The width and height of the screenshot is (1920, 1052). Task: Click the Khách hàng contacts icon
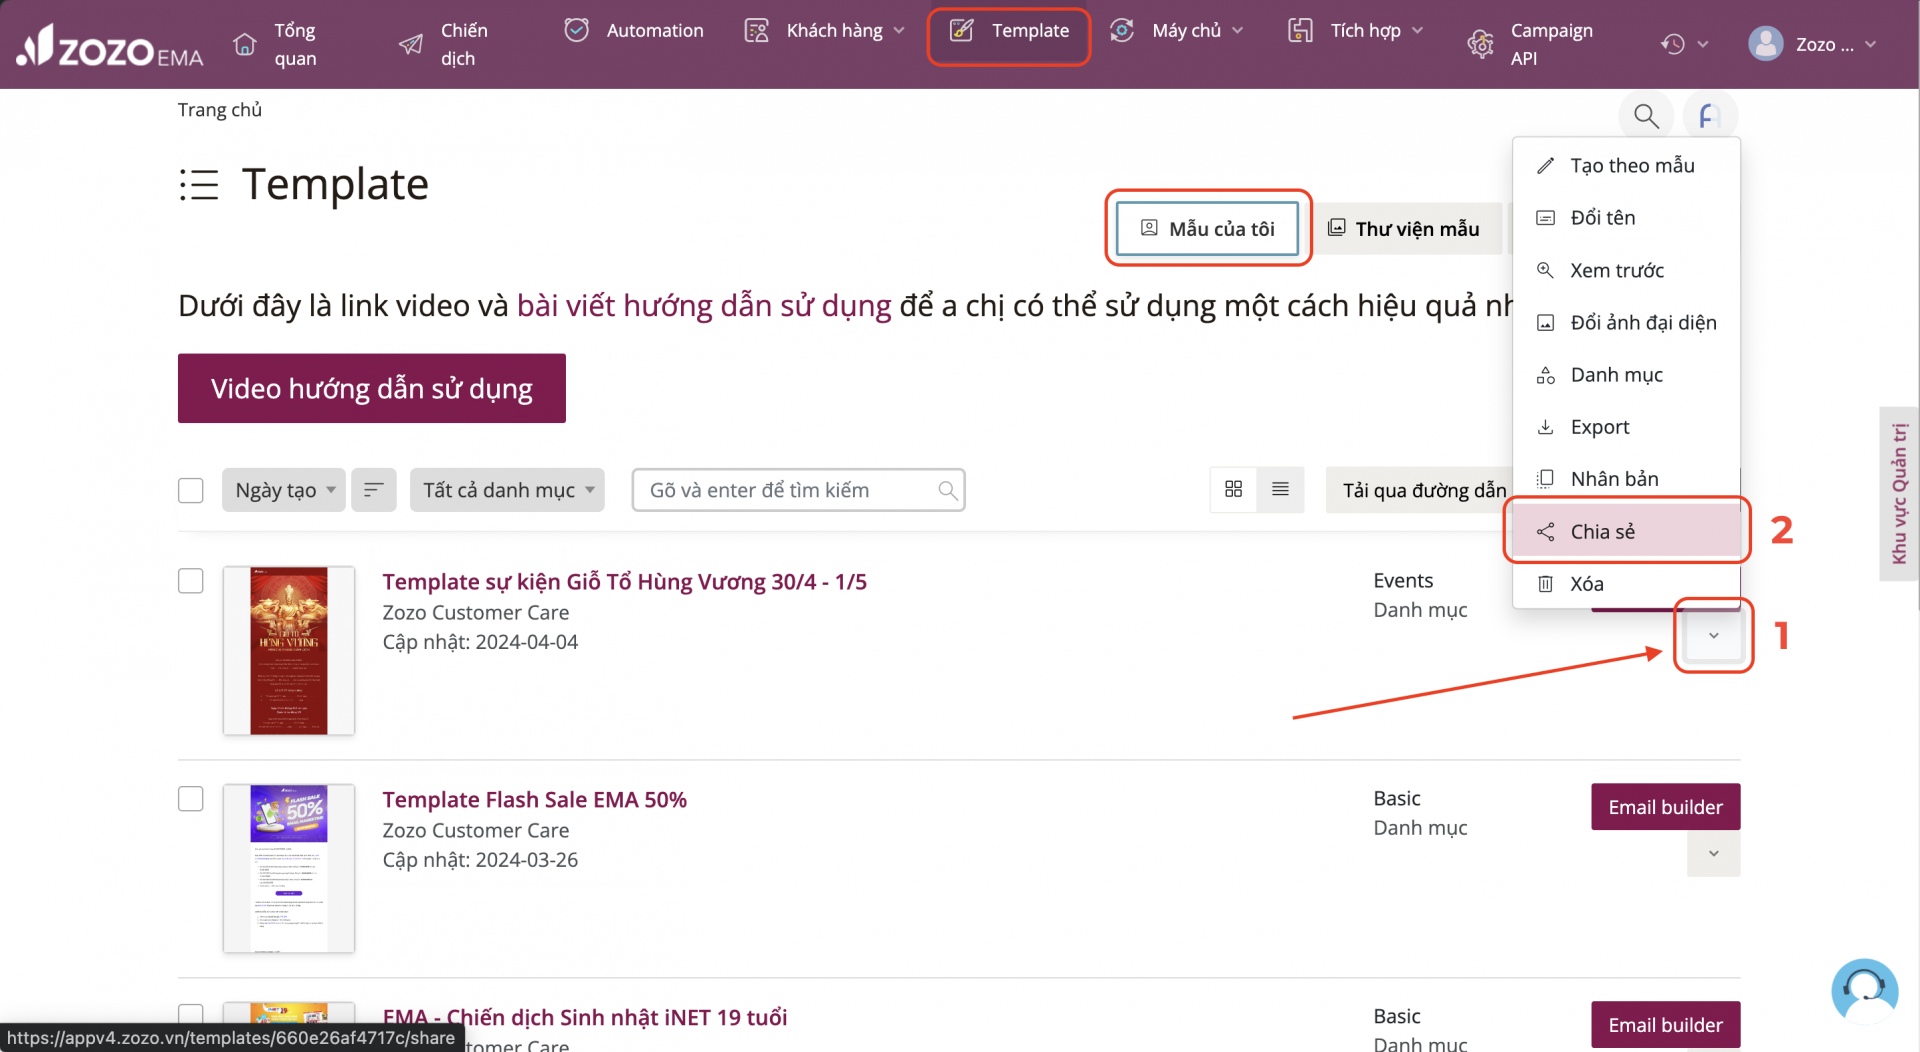tap(757, 30)
